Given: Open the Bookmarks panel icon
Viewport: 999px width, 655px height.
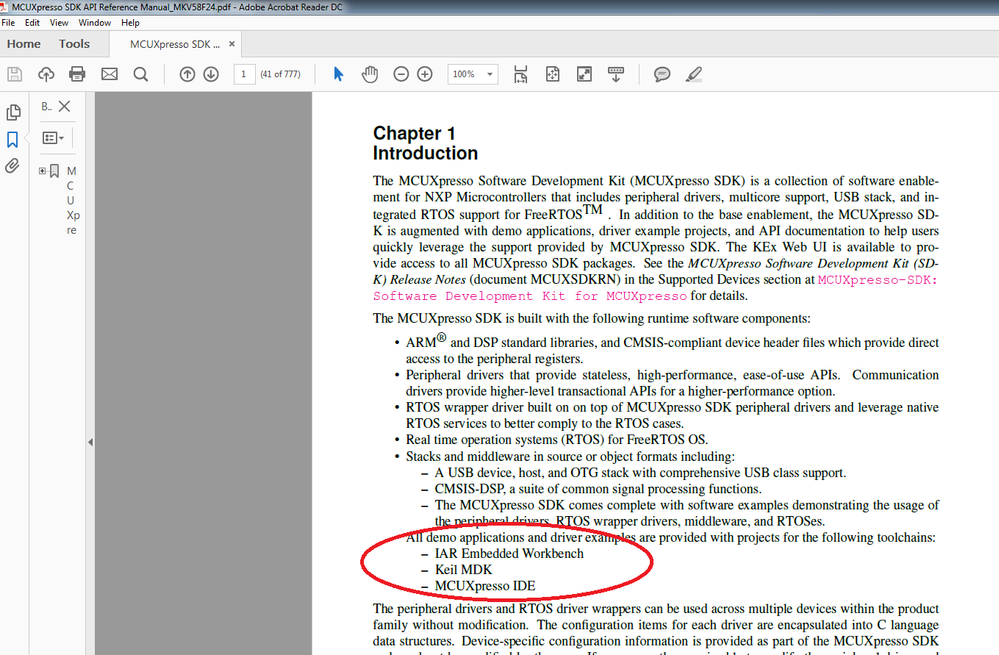Looking at the screenshot, I should point(12,140).
